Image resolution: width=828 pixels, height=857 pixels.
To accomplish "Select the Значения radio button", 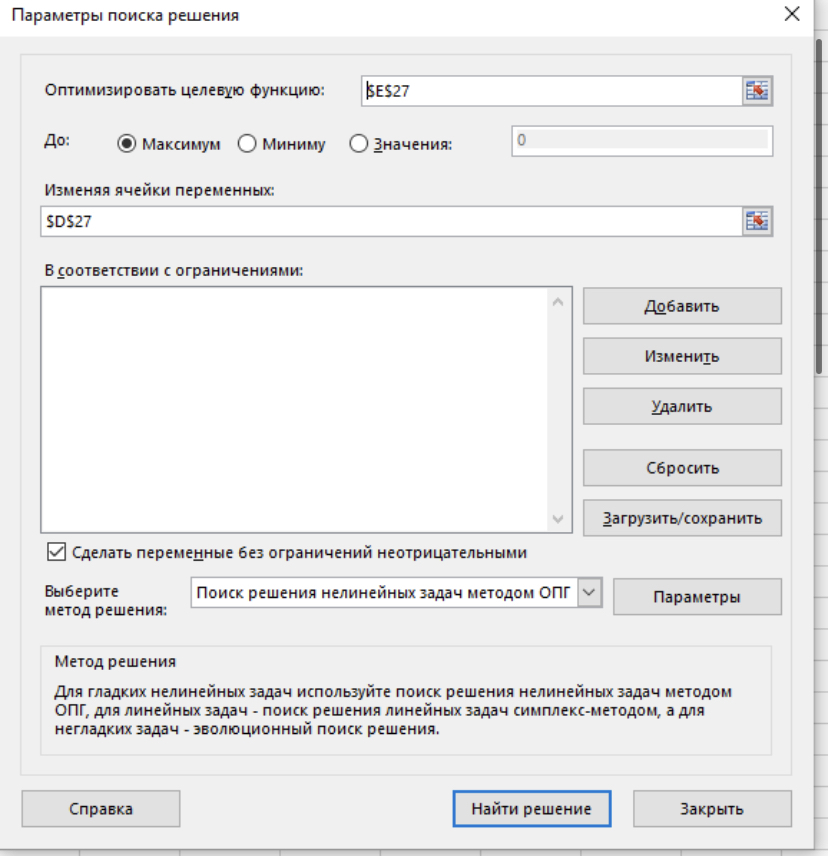I will coord(359,144).
